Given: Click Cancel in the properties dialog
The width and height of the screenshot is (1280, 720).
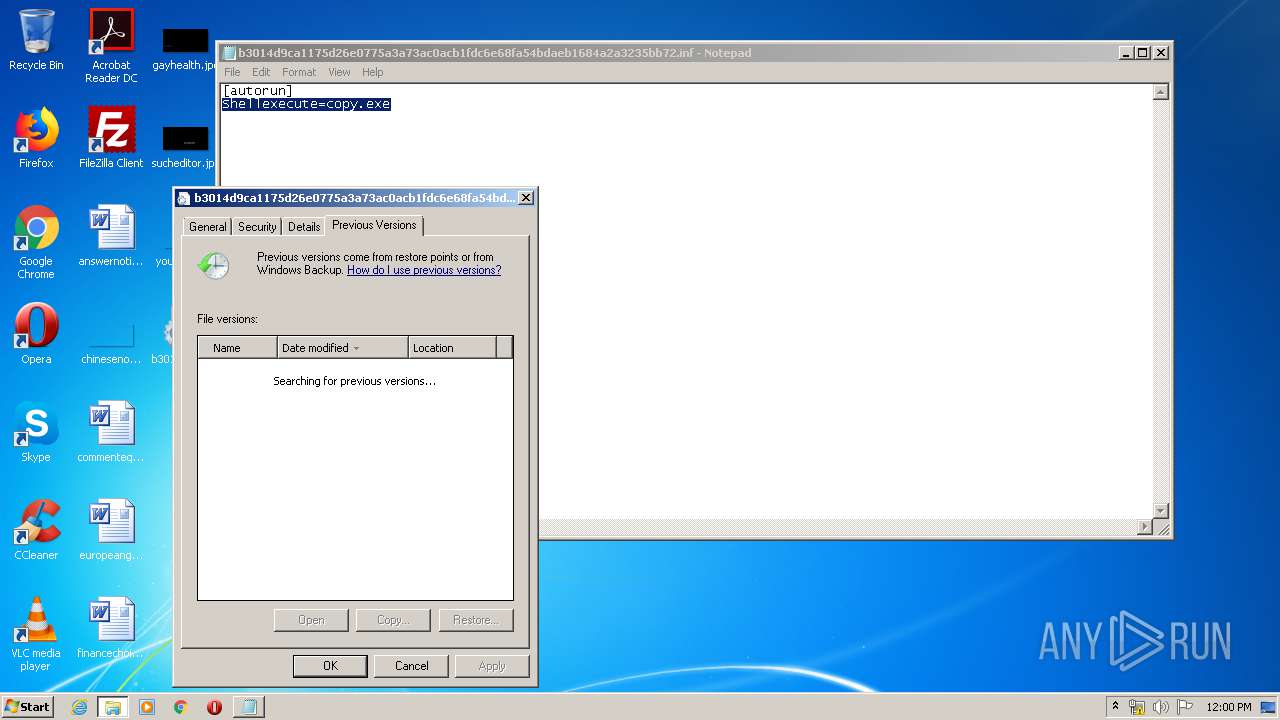Looking at the screenshot, I should click(x=412, y=666).
